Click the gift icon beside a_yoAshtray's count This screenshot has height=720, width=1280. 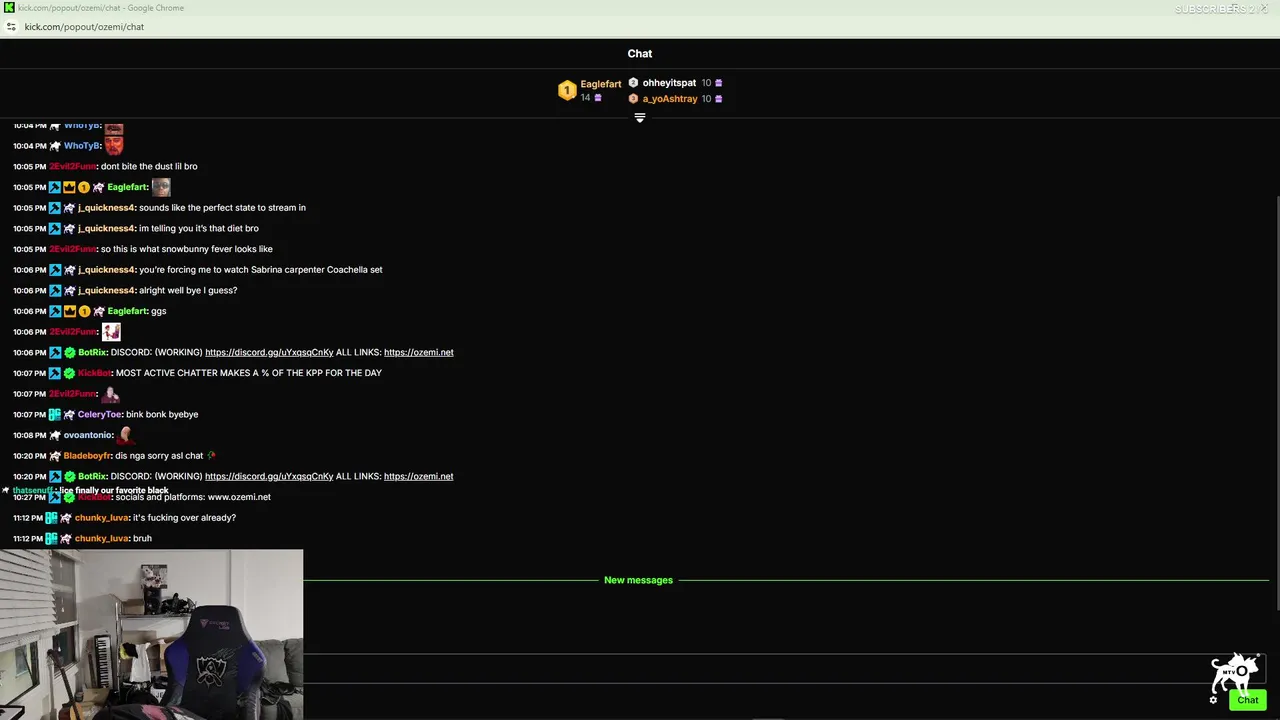point(718,99)
